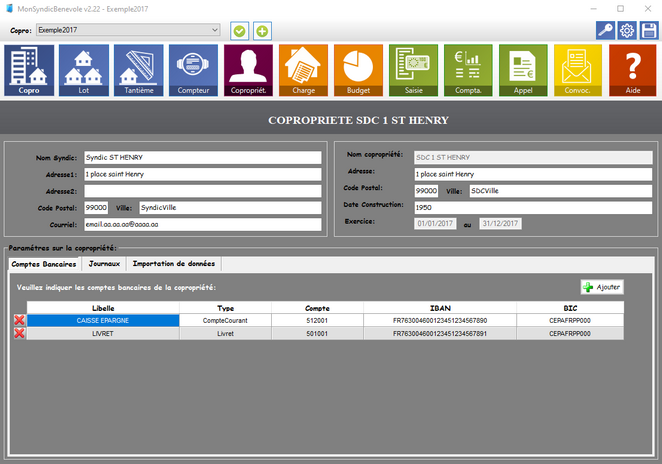Select the LIVRET libelle cell
This screenshot has width=662, height=464.
[103, 333]
